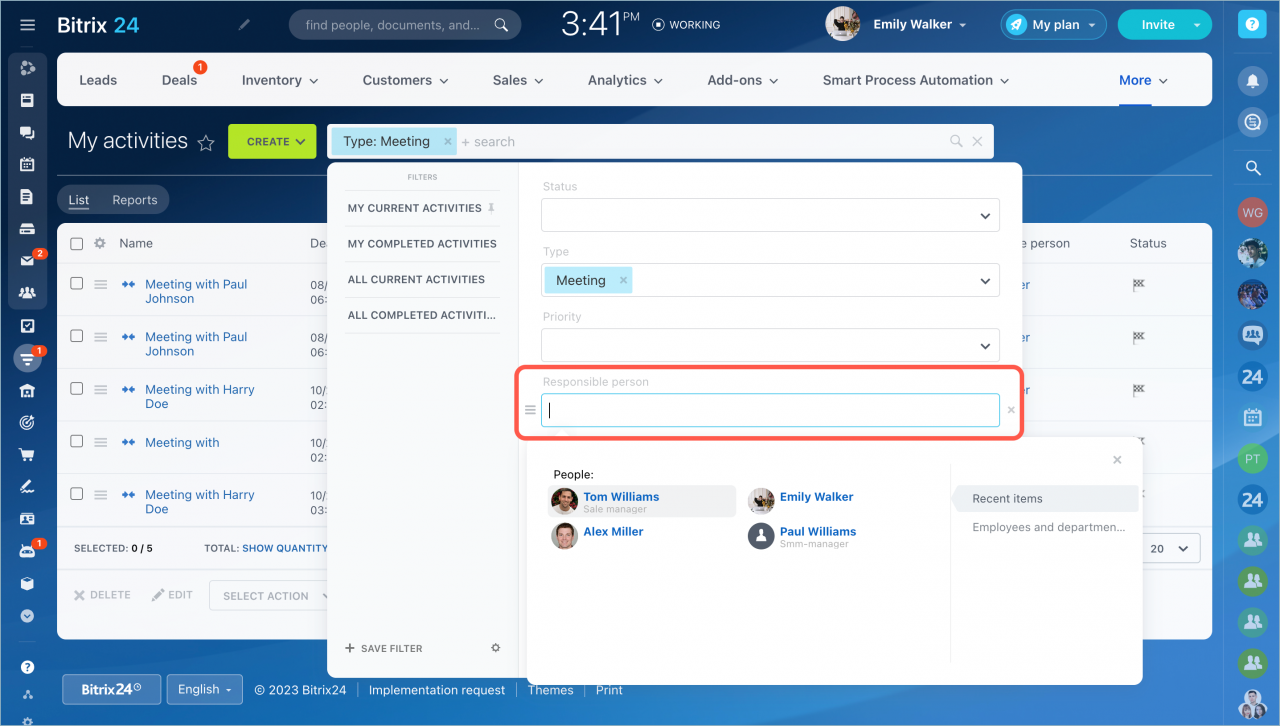Toggle the select-all checkbox in table header
The image size is (1280, 726).
76,243
